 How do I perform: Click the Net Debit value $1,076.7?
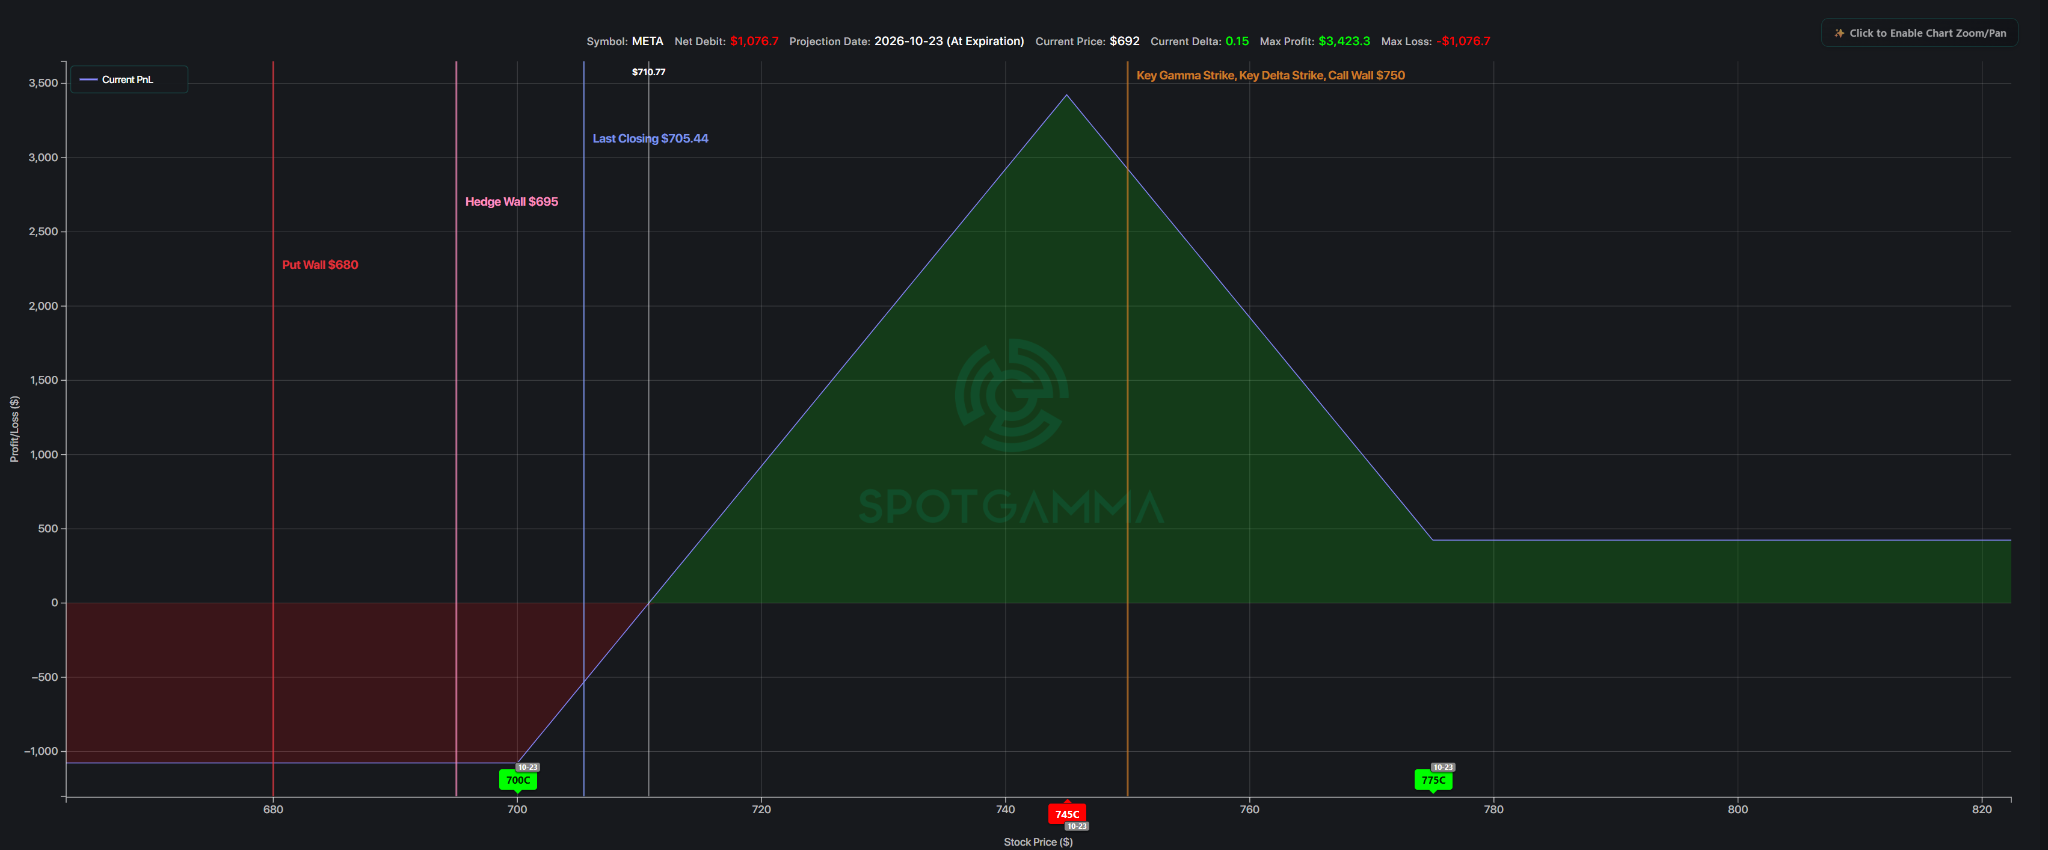754,41
